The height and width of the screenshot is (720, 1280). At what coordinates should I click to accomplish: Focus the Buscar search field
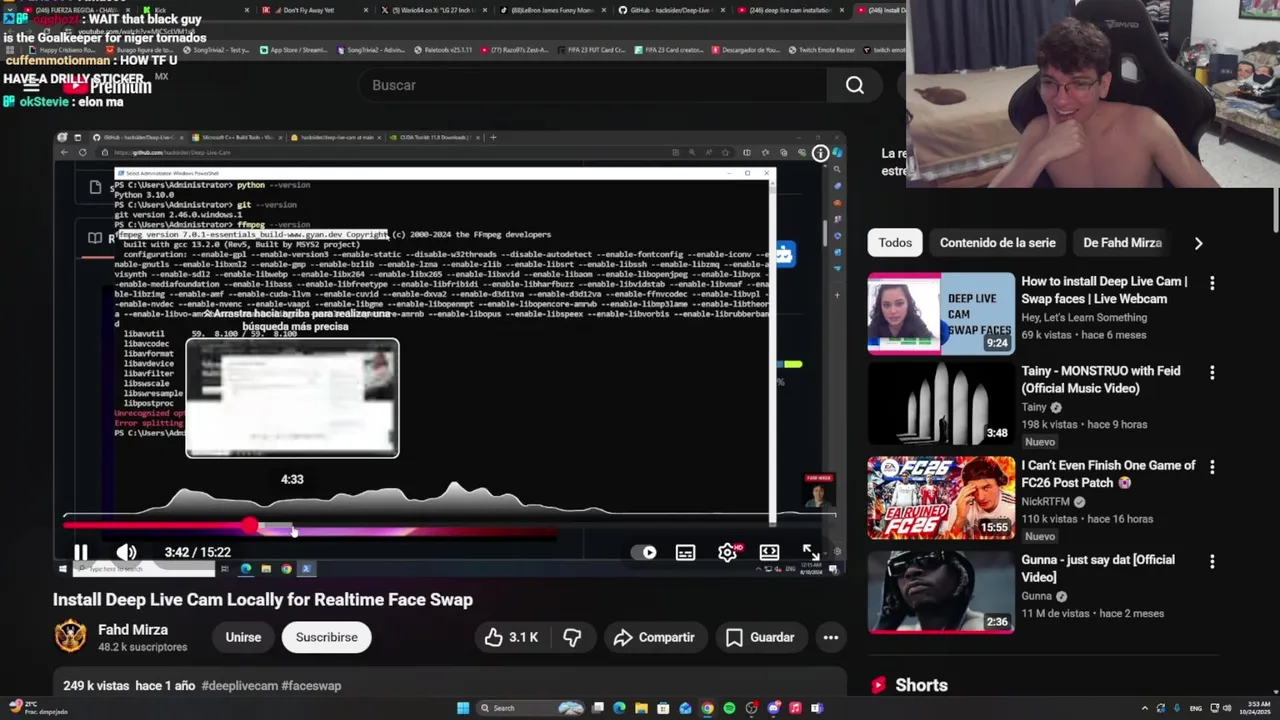[x=593, y=86]
